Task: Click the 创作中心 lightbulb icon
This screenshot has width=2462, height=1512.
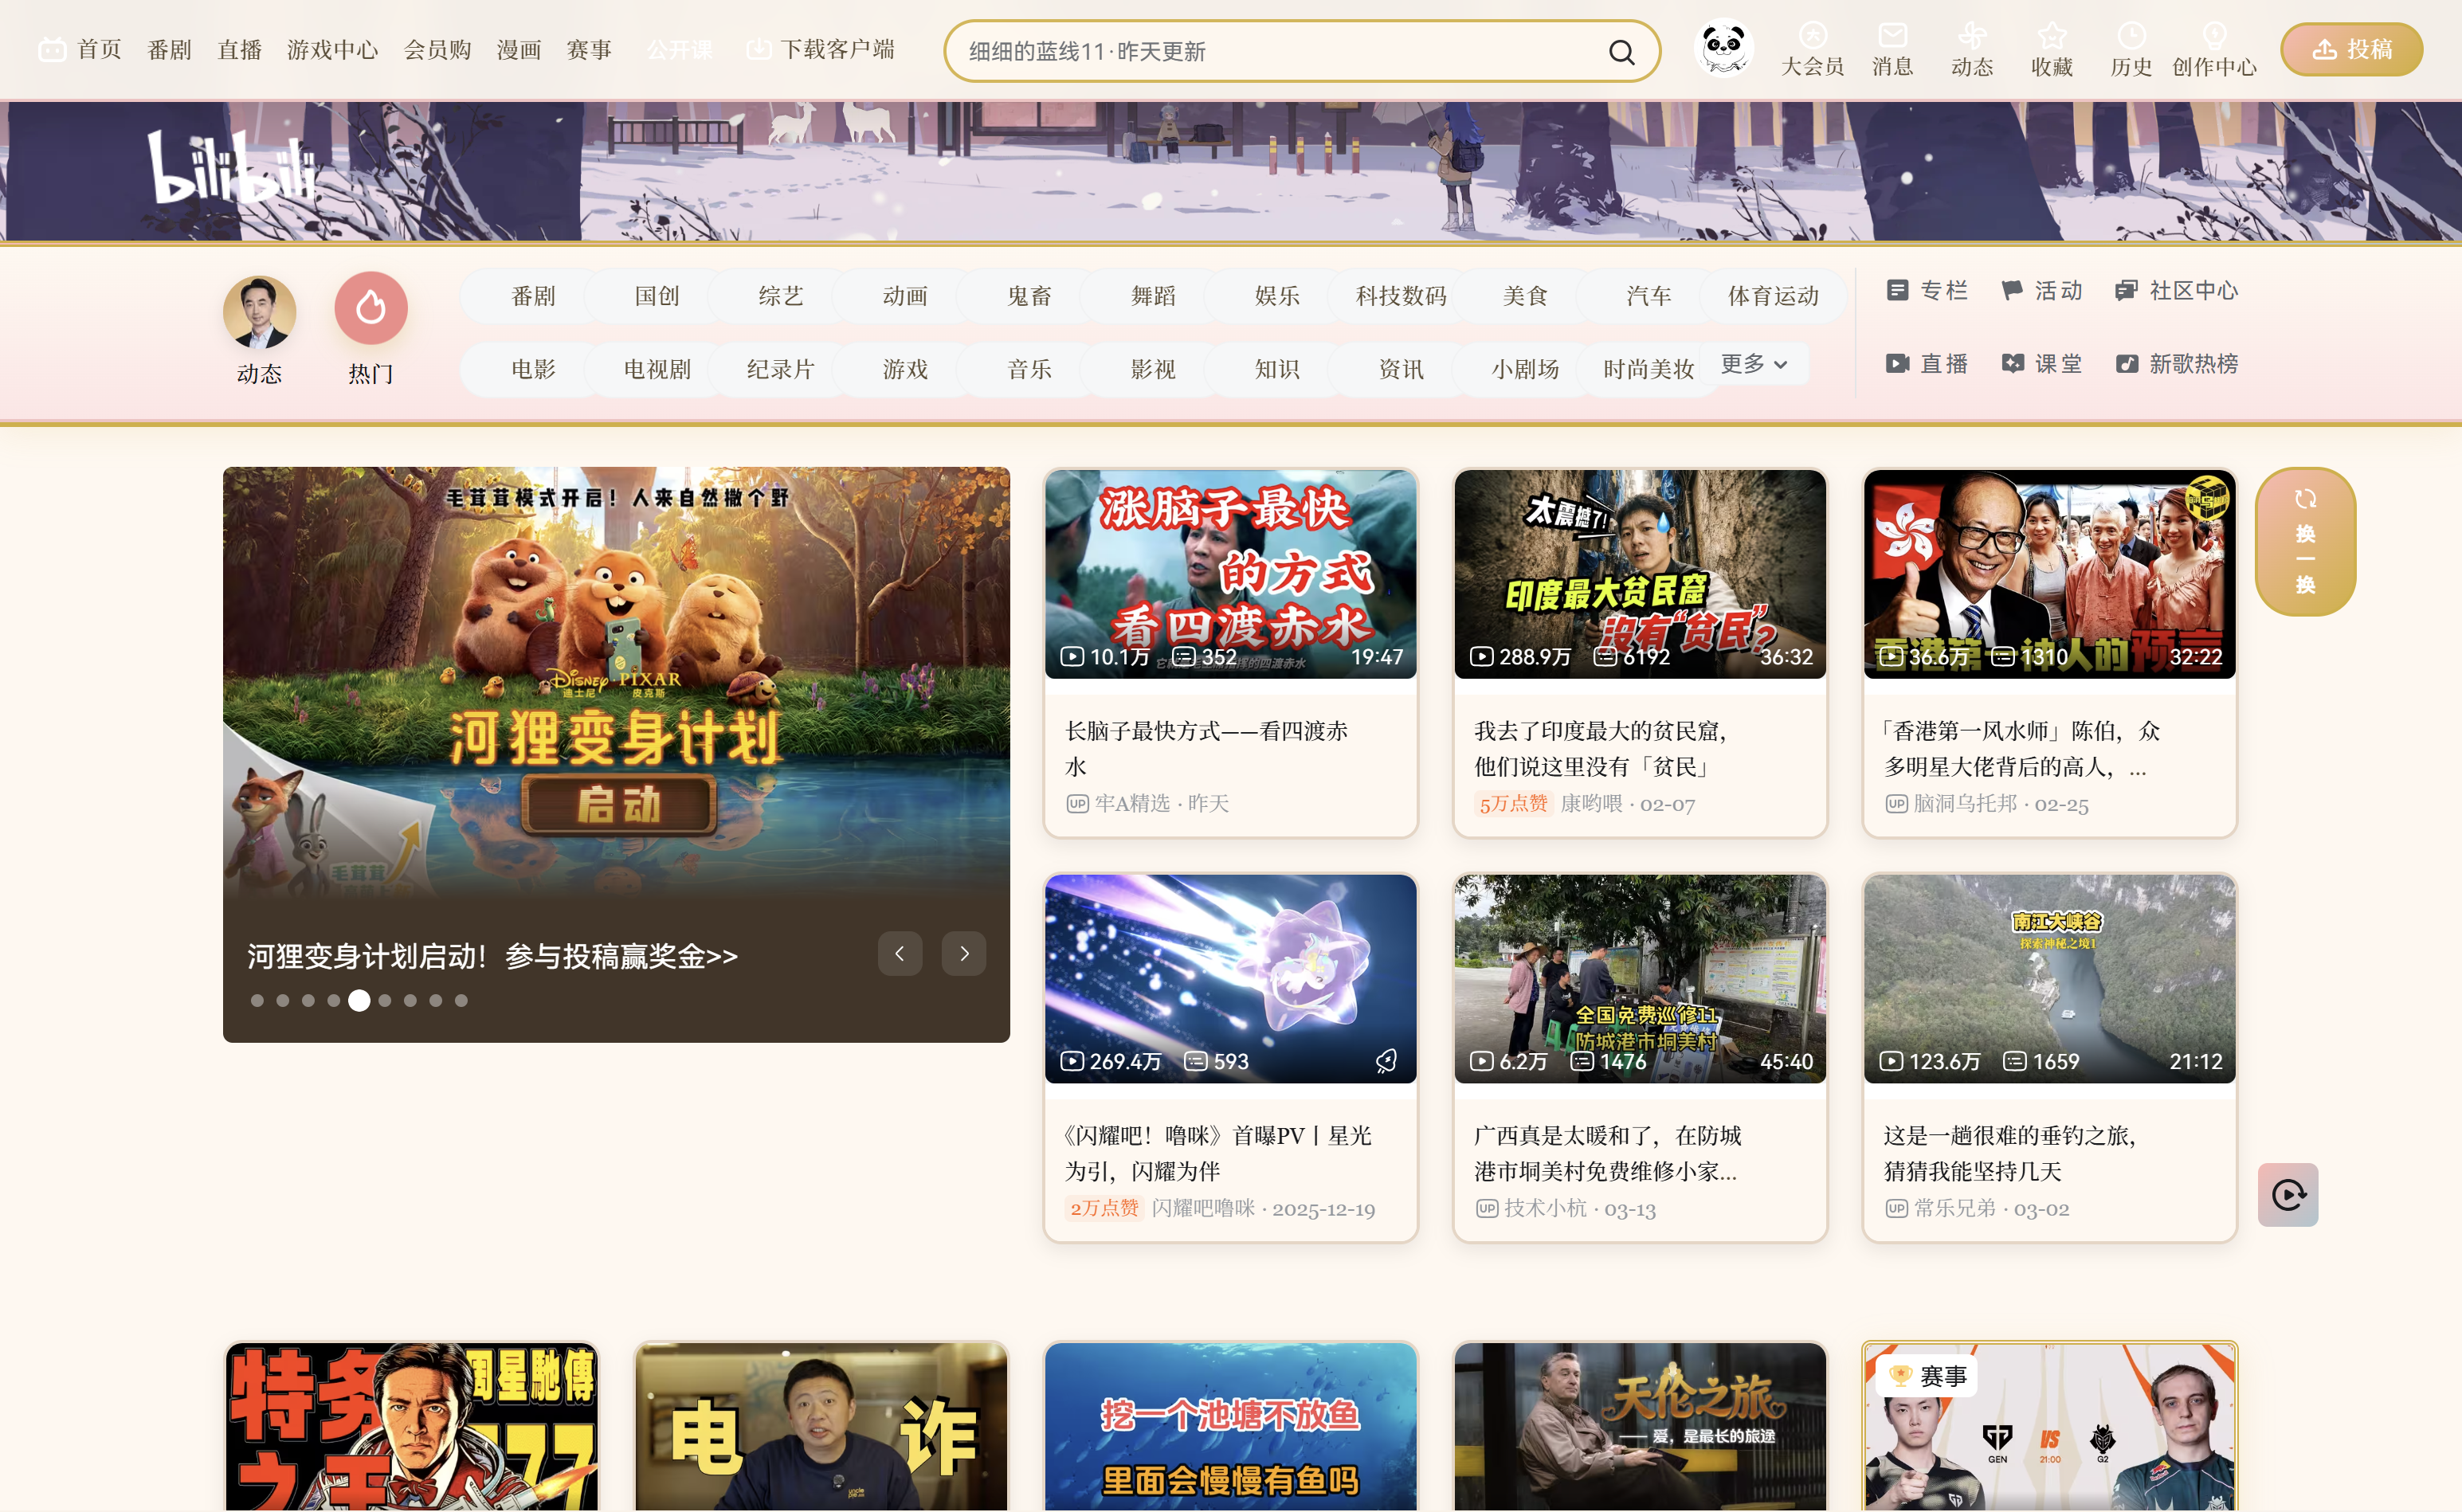Action: 2214,37
